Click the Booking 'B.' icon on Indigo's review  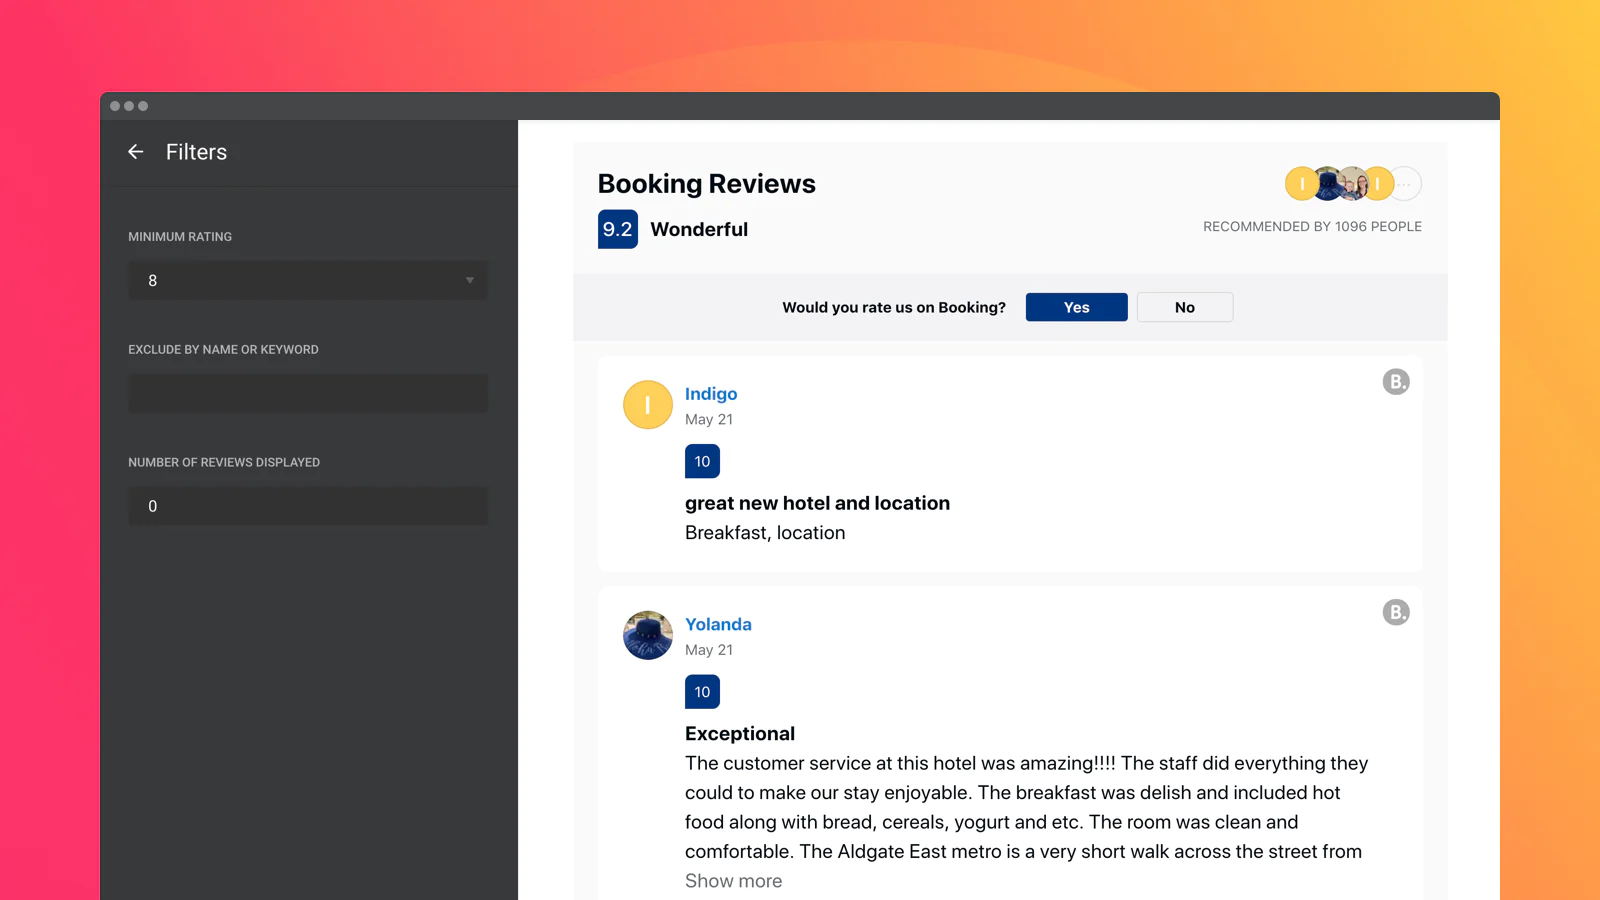(x=1396, y=382)
